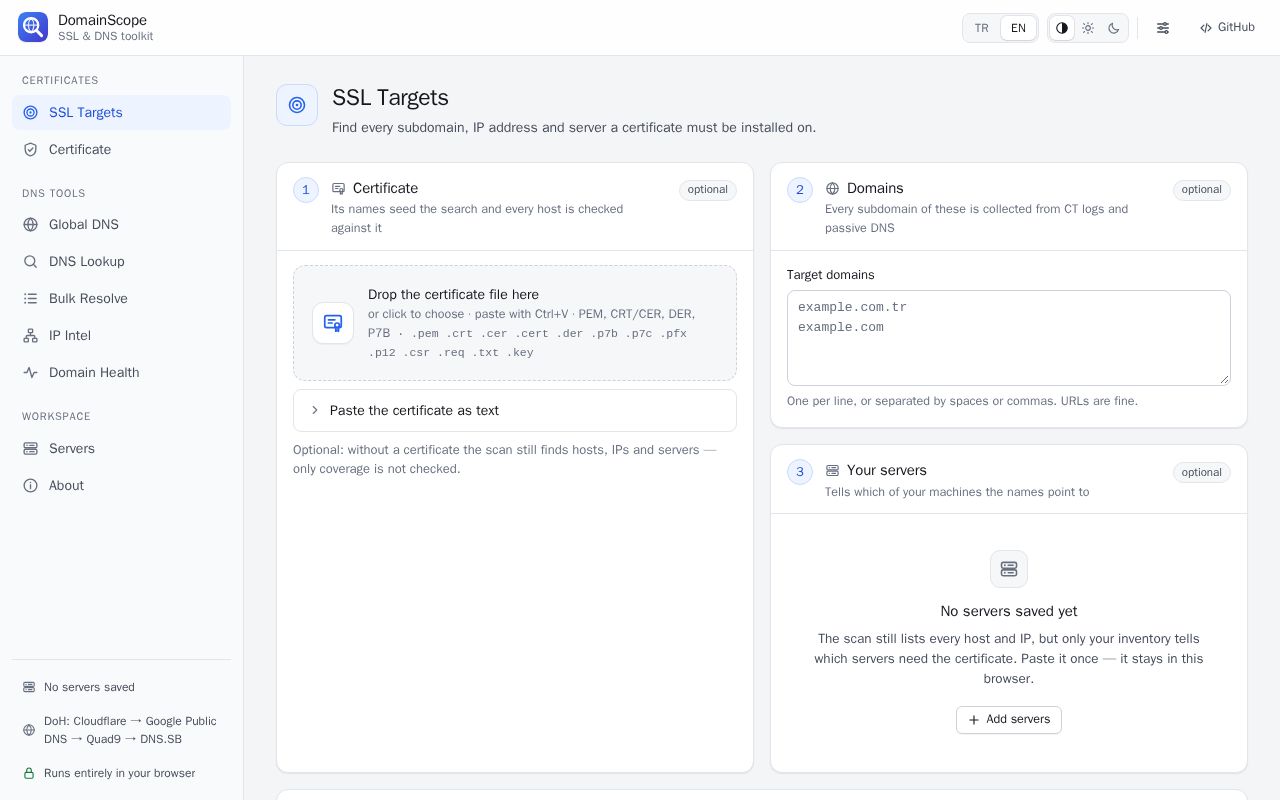The image size is (1280, 800).
Task: Click the 'One per line' hint text
Action: pyautogui.click(x=962, y=401)
